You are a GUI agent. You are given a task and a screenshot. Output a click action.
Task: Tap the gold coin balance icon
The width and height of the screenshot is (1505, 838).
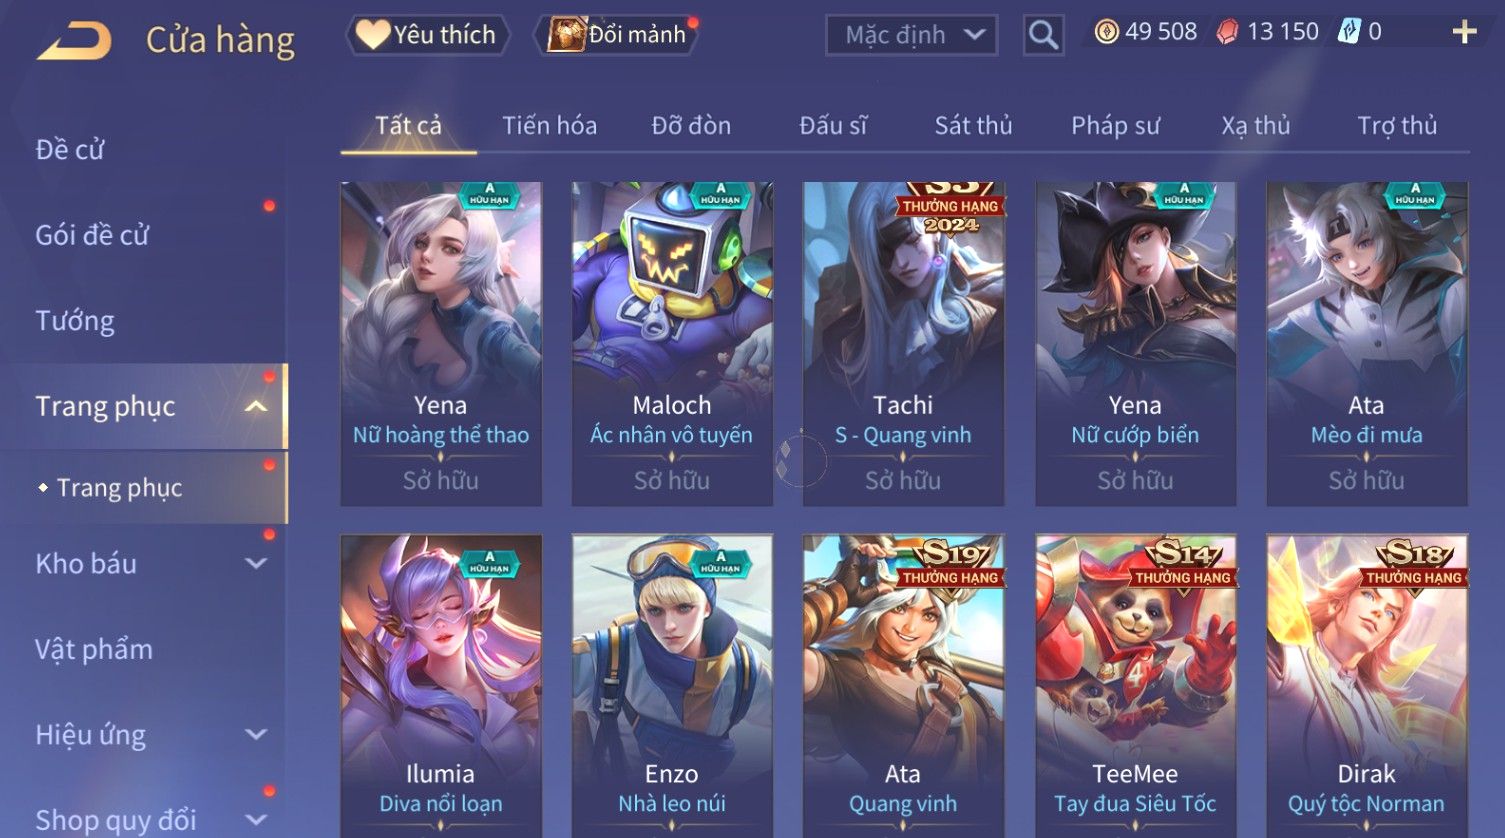[1106, 33]
